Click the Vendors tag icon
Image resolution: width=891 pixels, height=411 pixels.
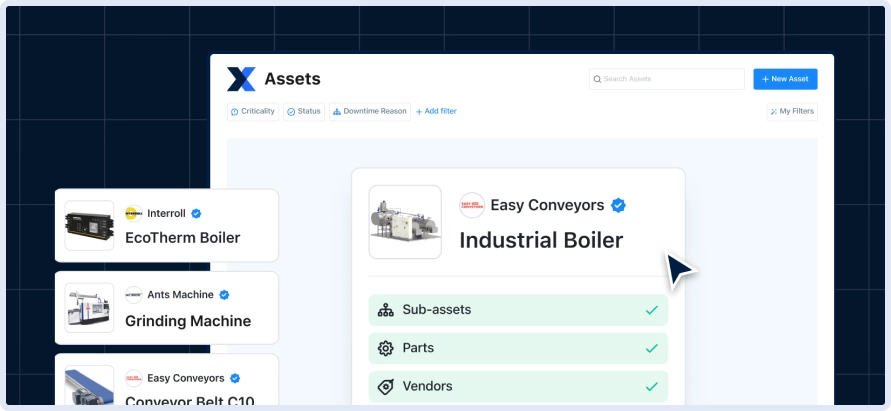(386, 387)
